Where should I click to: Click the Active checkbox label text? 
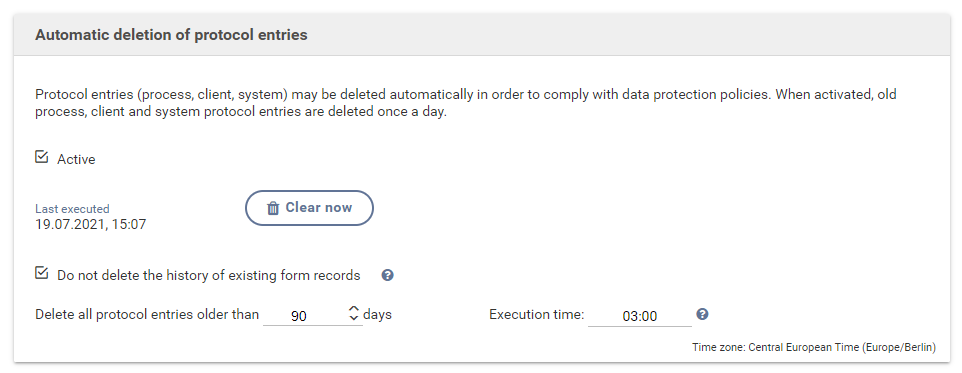76,160
